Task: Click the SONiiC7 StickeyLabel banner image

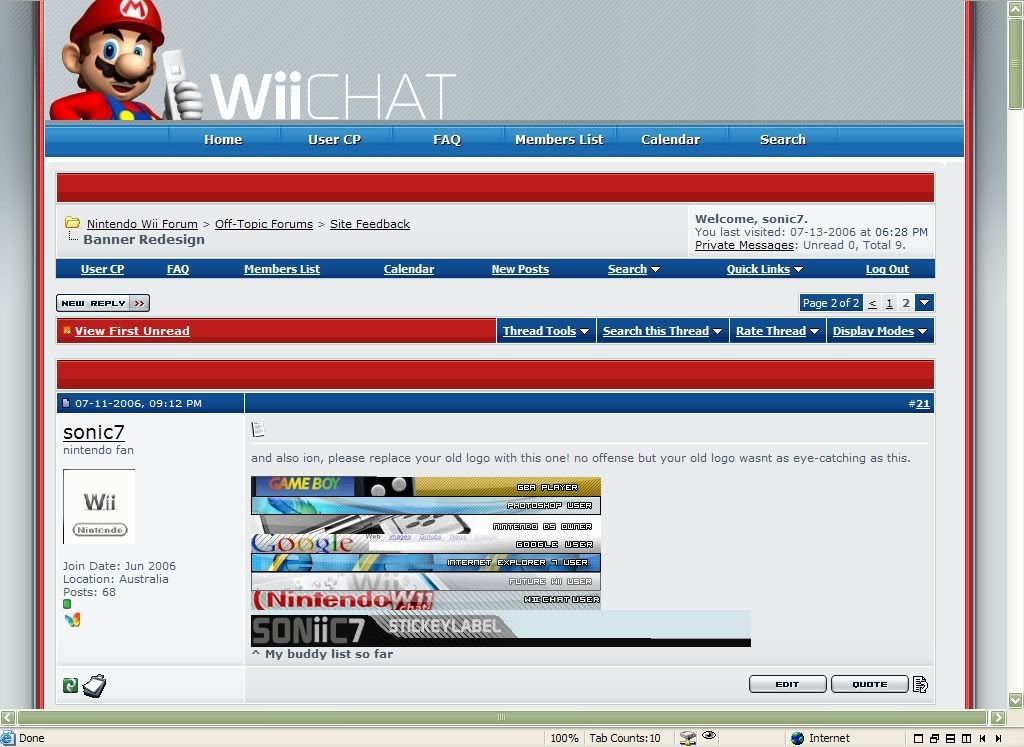Action: point(501,629)
